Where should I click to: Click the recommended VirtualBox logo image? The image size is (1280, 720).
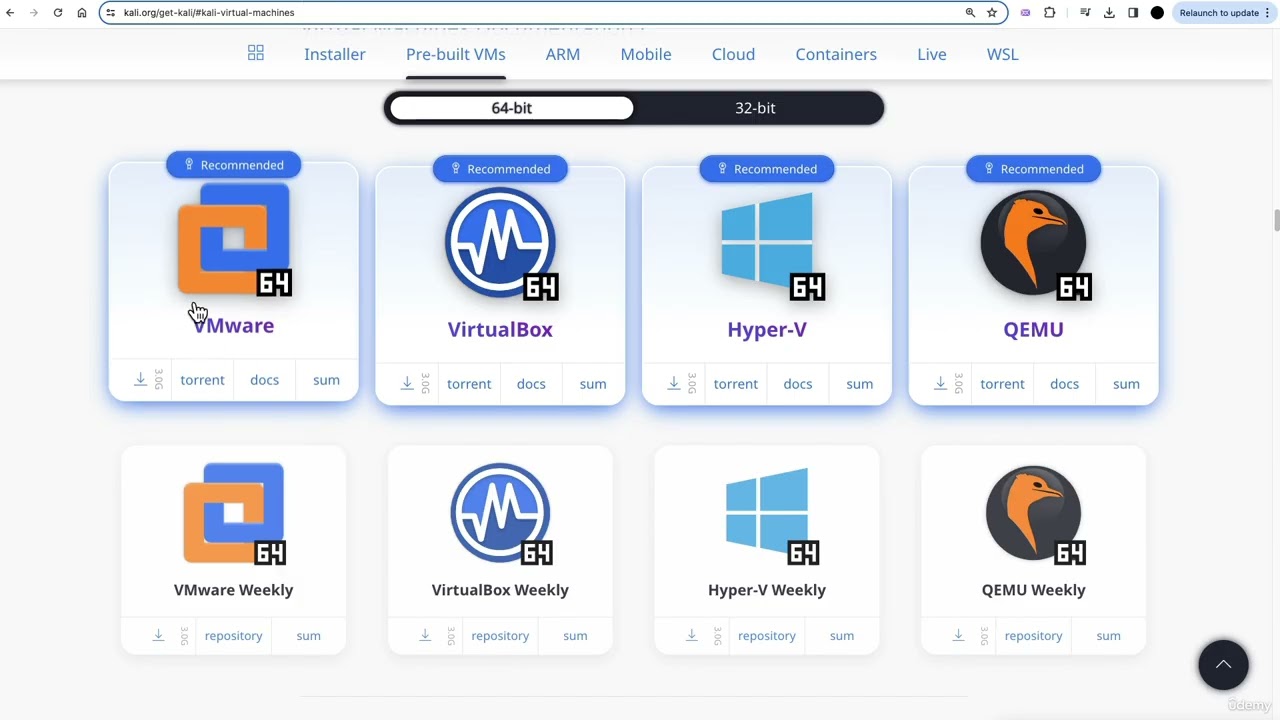(500, 243)
